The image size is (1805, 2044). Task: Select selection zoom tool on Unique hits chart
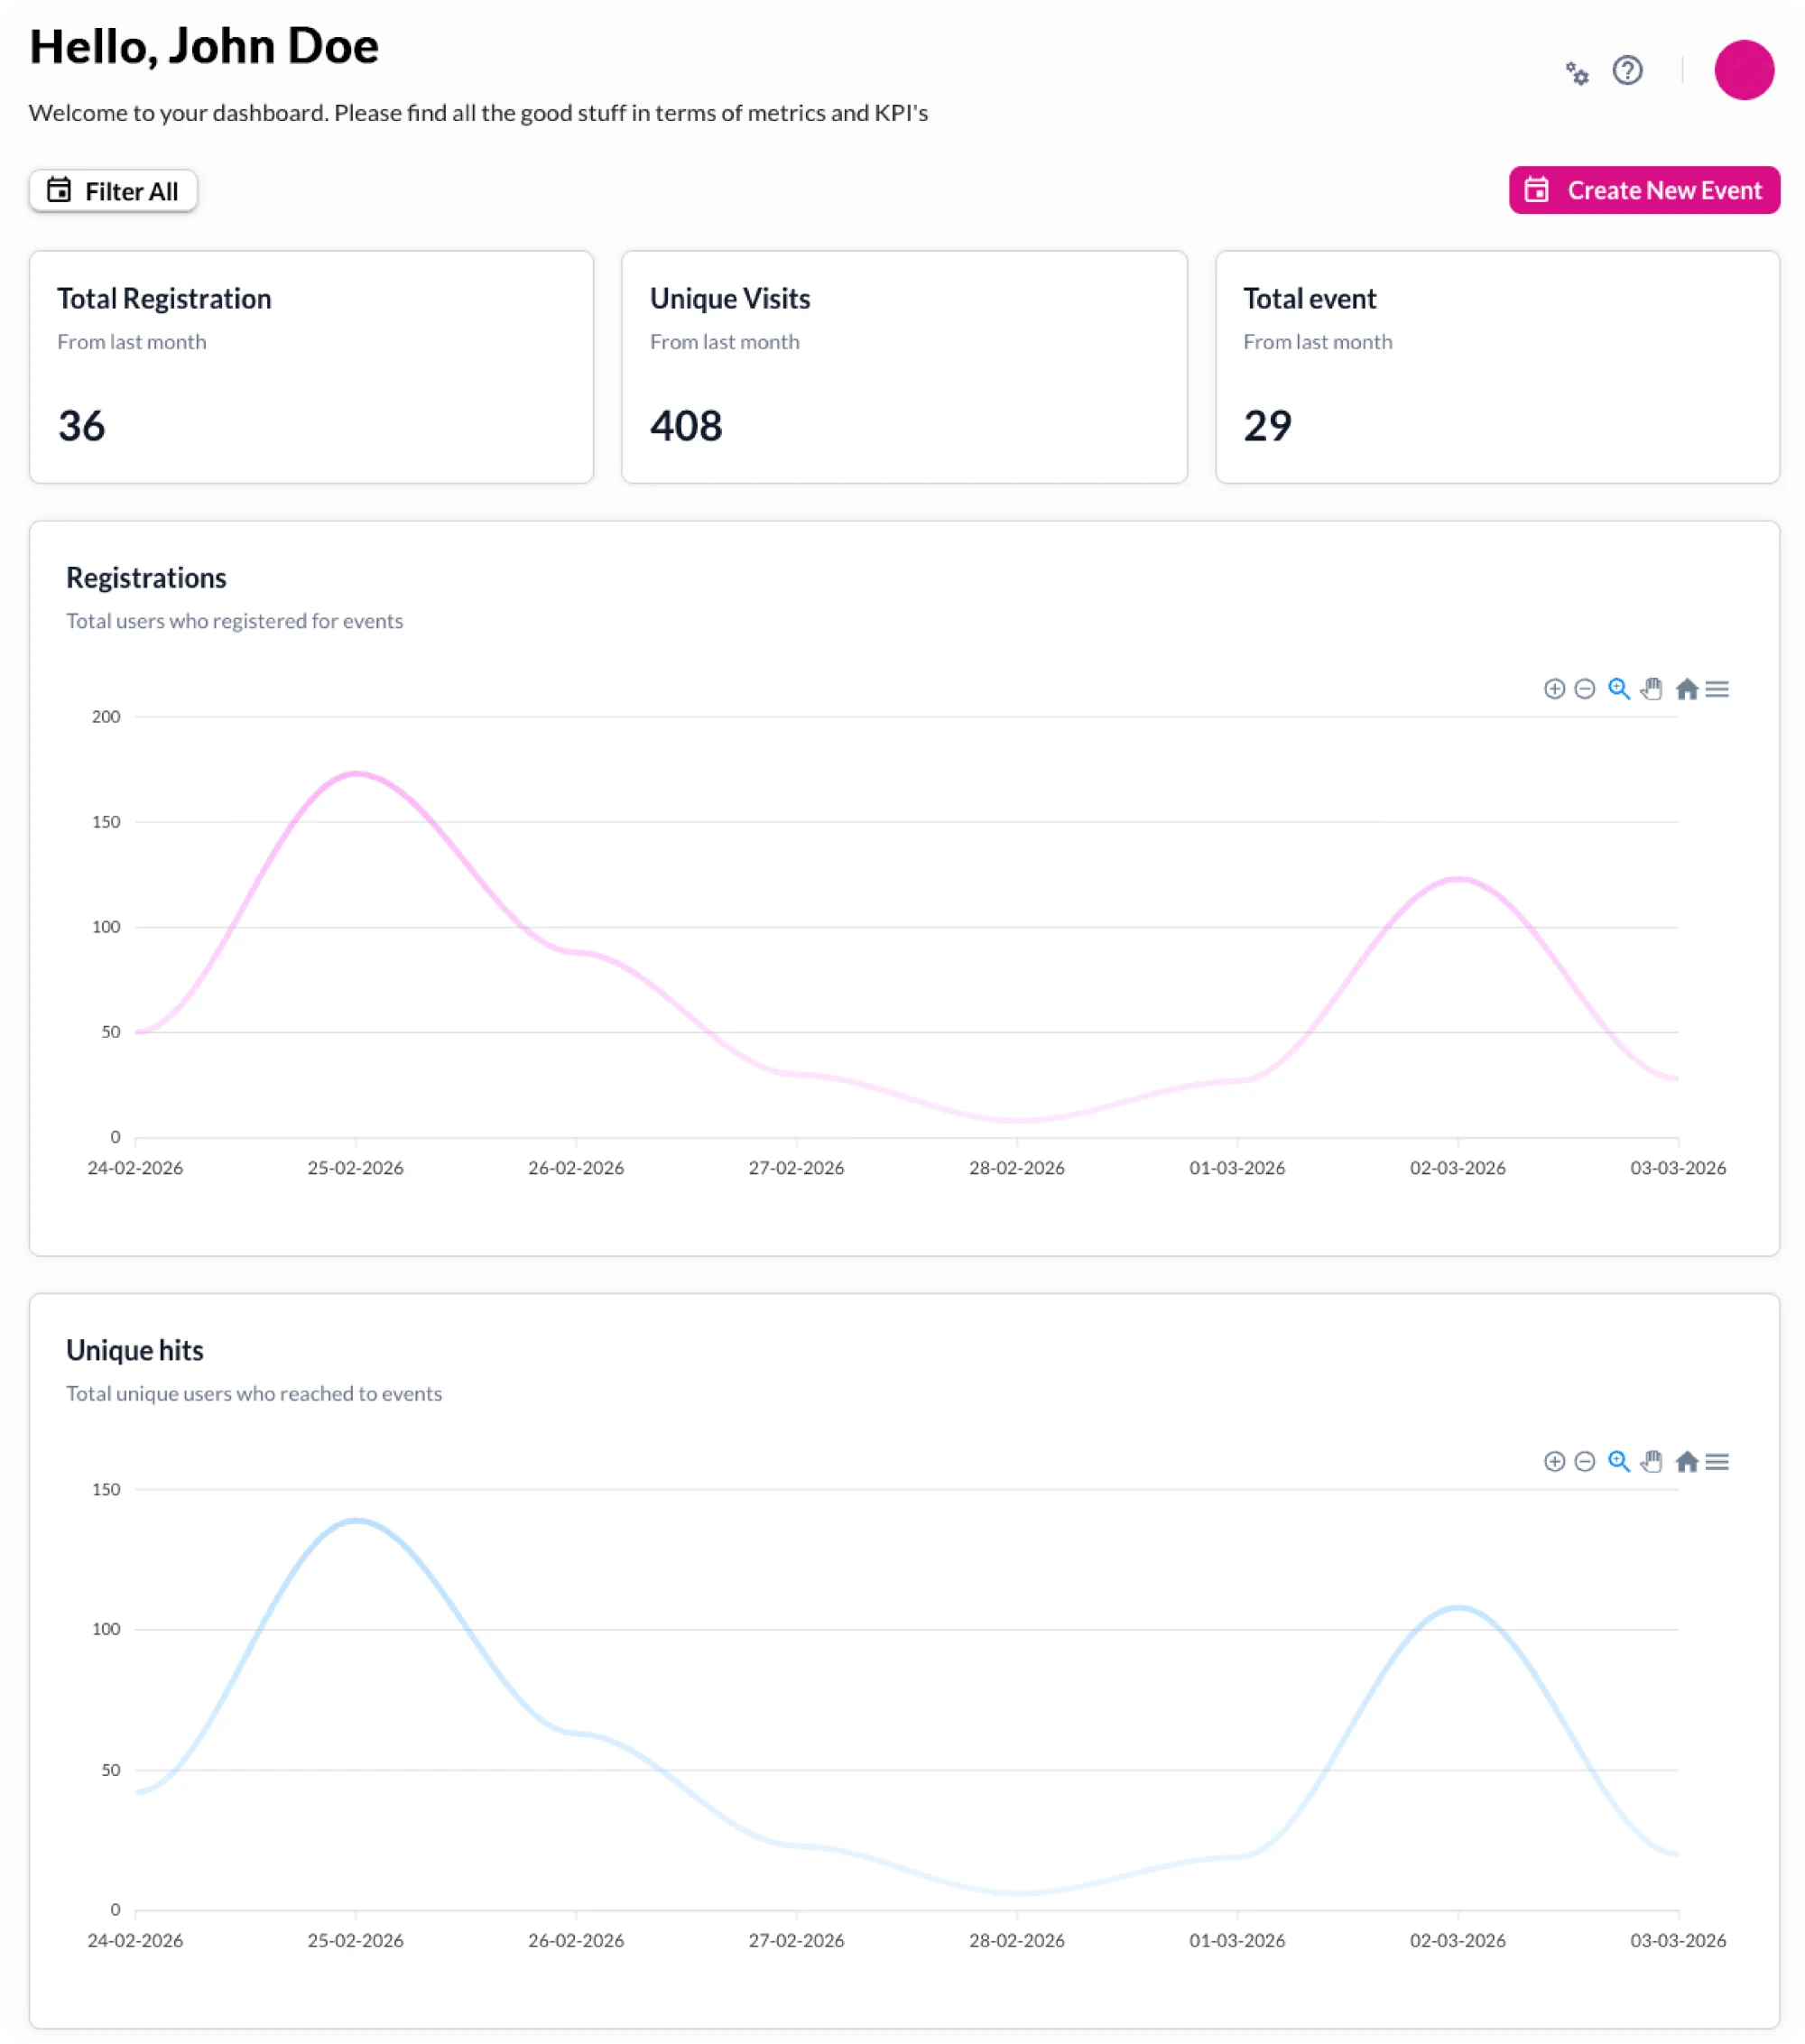pyautogui.click(x=1618, y=1461)
